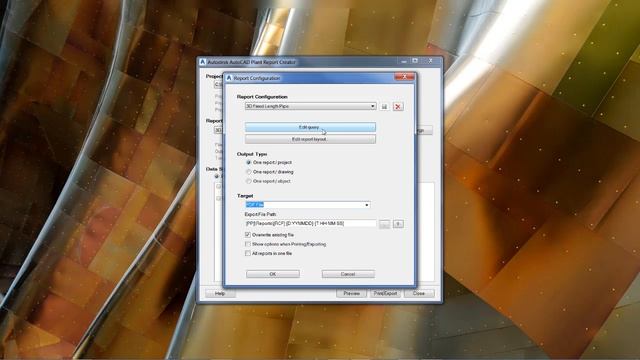Click the AutoCAD logo in Report Configuration title bar

click(x=229, y=78)
